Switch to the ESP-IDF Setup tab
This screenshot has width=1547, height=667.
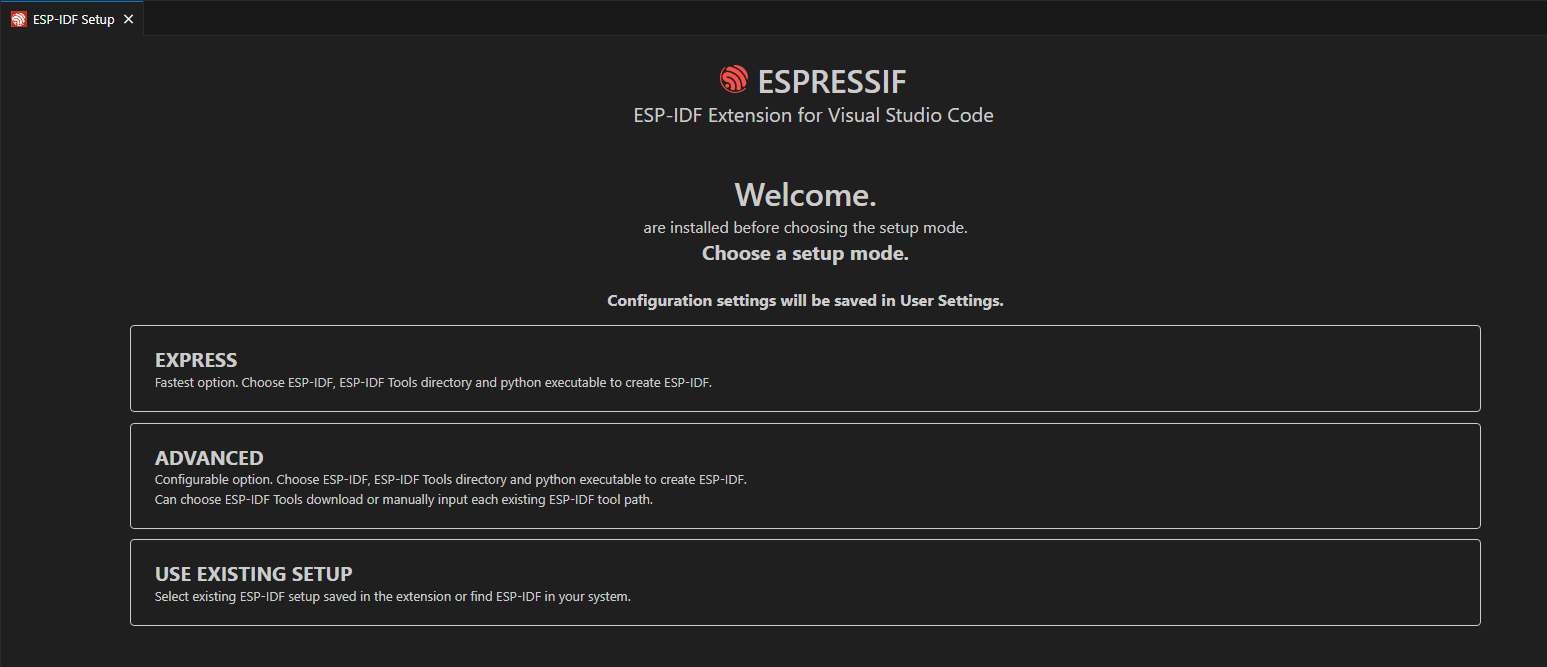[x=72, y=19]
